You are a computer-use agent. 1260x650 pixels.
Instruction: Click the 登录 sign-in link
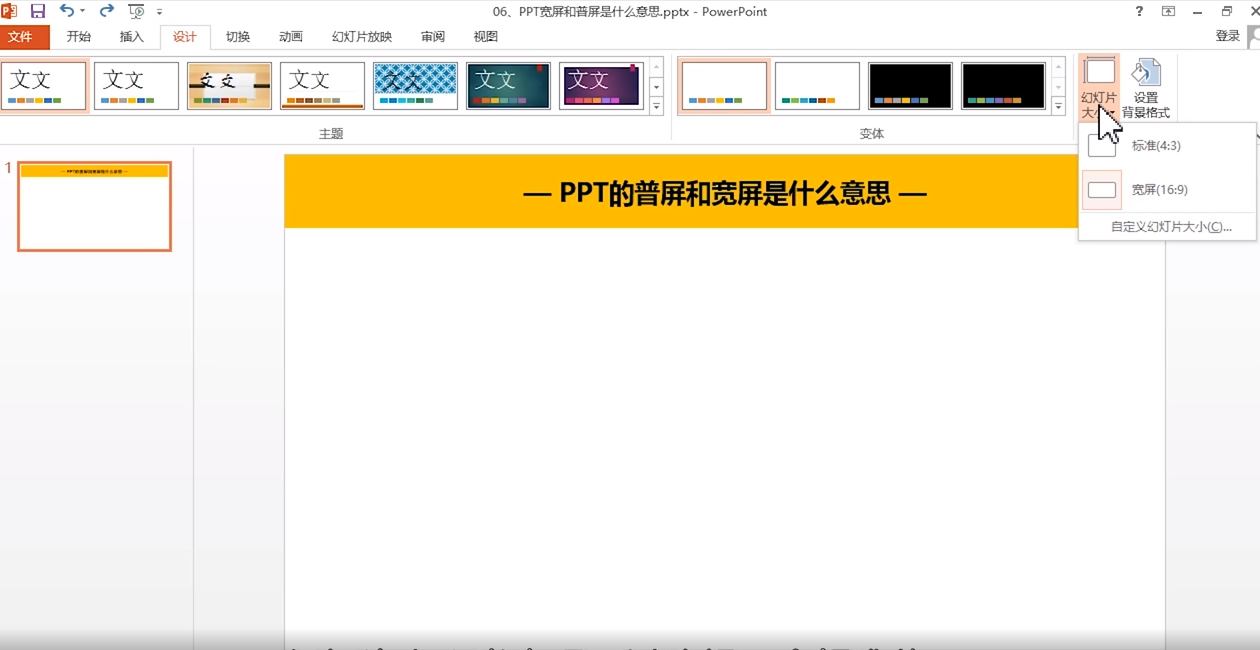tap(1228, 36)
